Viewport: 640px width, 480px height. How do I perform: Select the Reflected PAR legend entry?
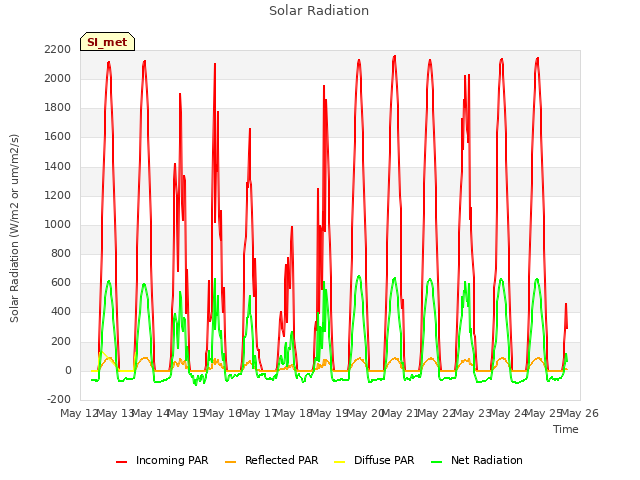tap(271, 460)
